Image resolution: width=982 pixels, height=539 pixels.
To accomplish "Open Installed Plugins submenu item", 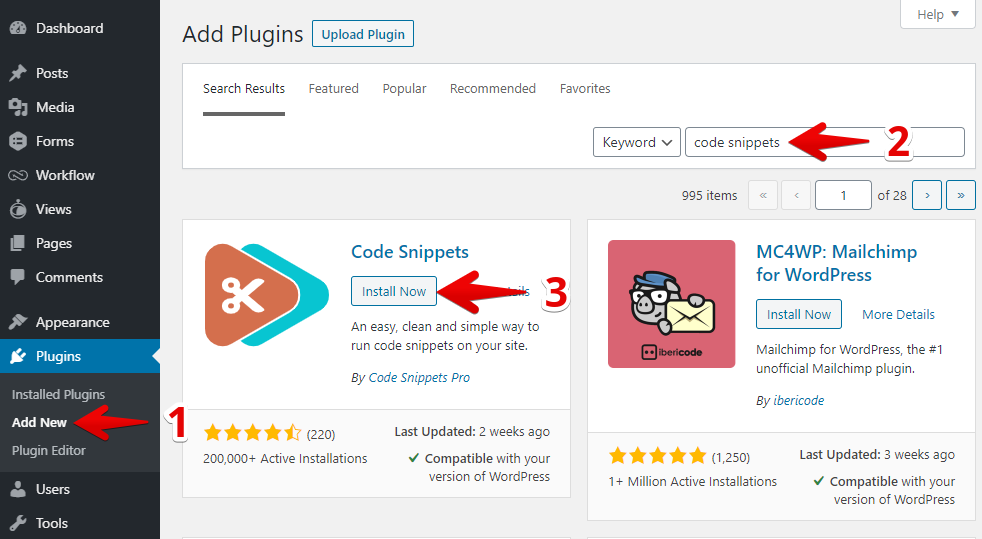I will [58, 394].
